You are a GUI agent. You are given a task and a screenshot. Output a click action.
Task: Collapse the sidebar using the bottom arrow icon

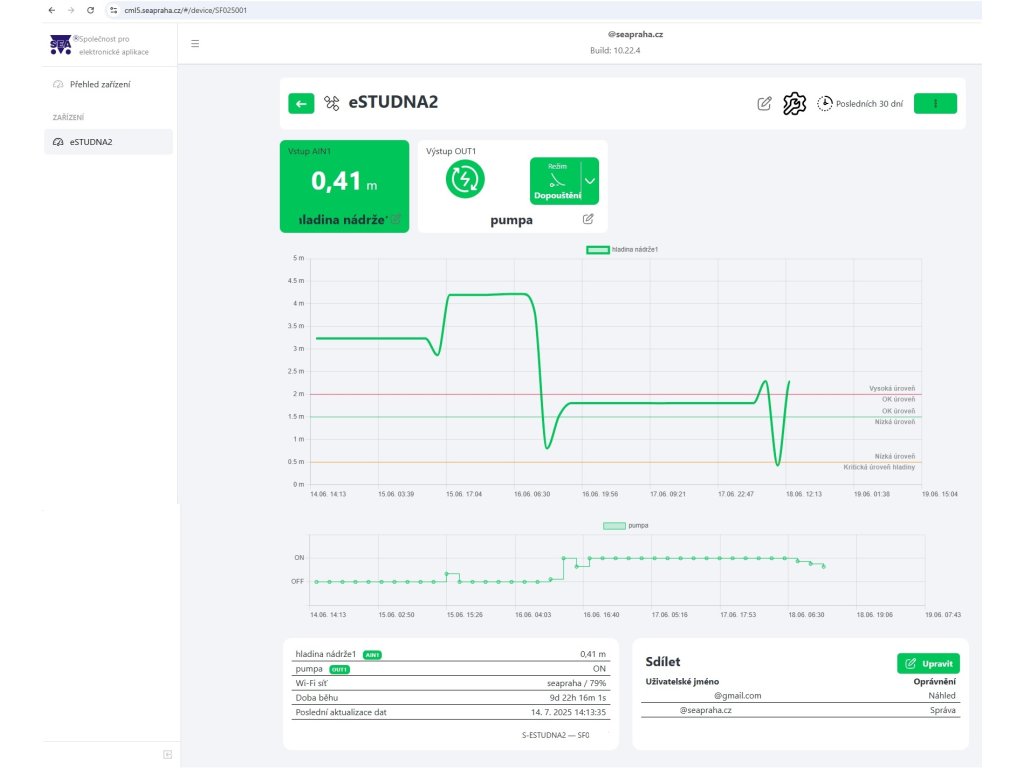(x=168, y=754)
